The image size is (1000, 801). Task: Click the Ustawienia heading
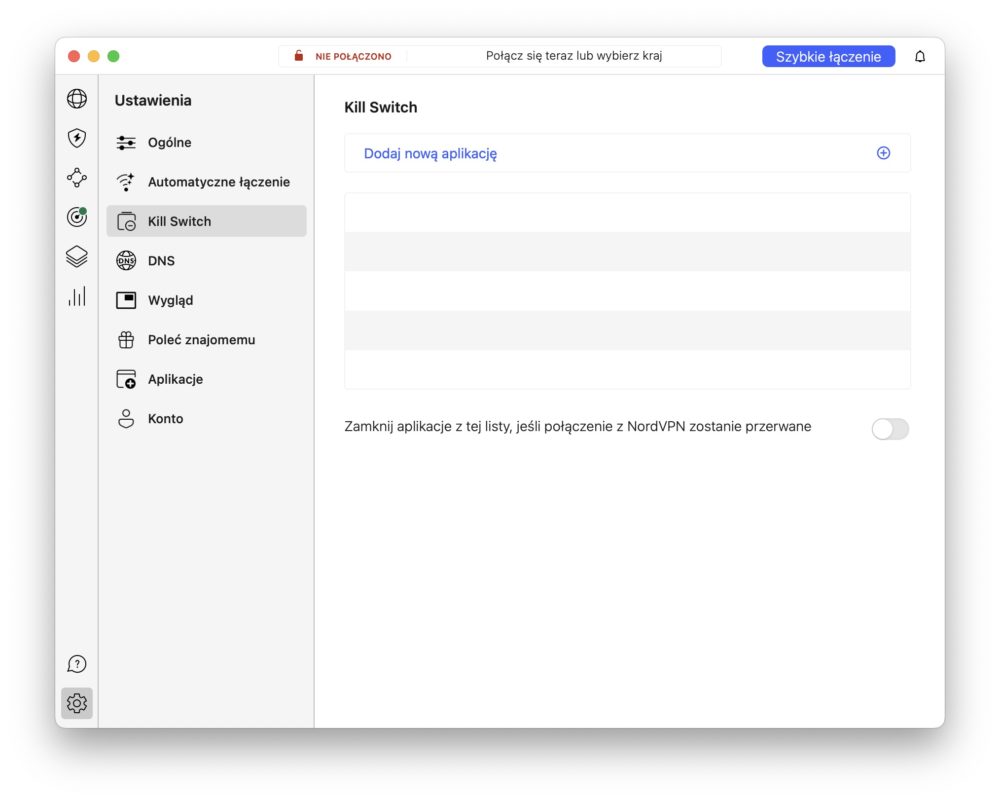click(x=153, y=100)
